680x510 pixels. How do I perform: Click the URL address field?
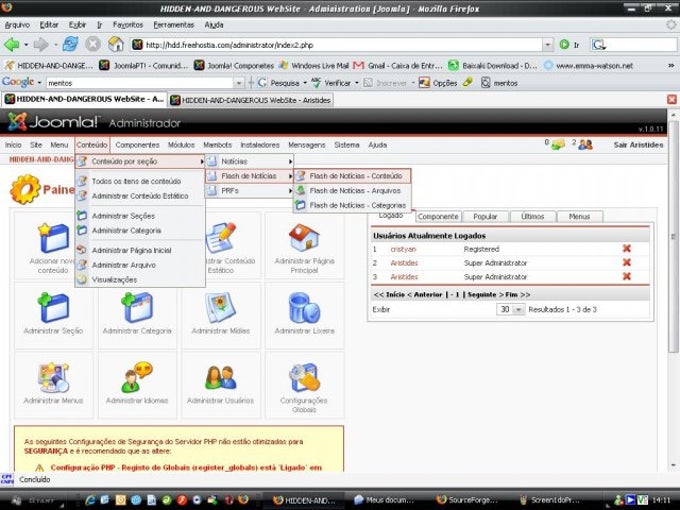(336, 45)
